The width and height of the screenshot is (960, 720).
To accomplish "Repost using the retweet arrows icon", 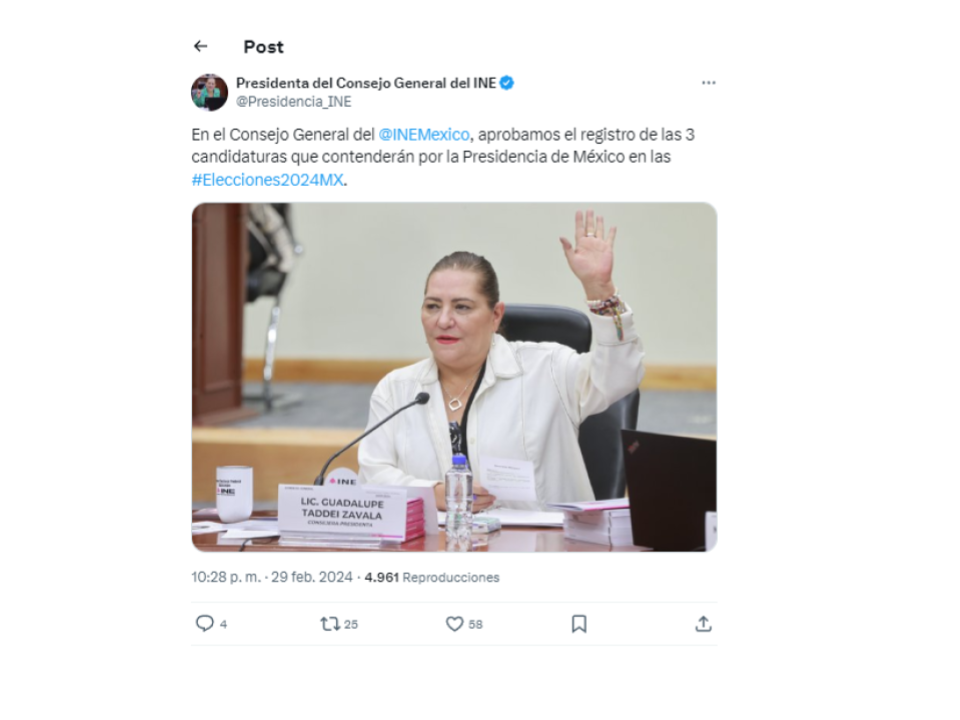I will tap(330, 624).
